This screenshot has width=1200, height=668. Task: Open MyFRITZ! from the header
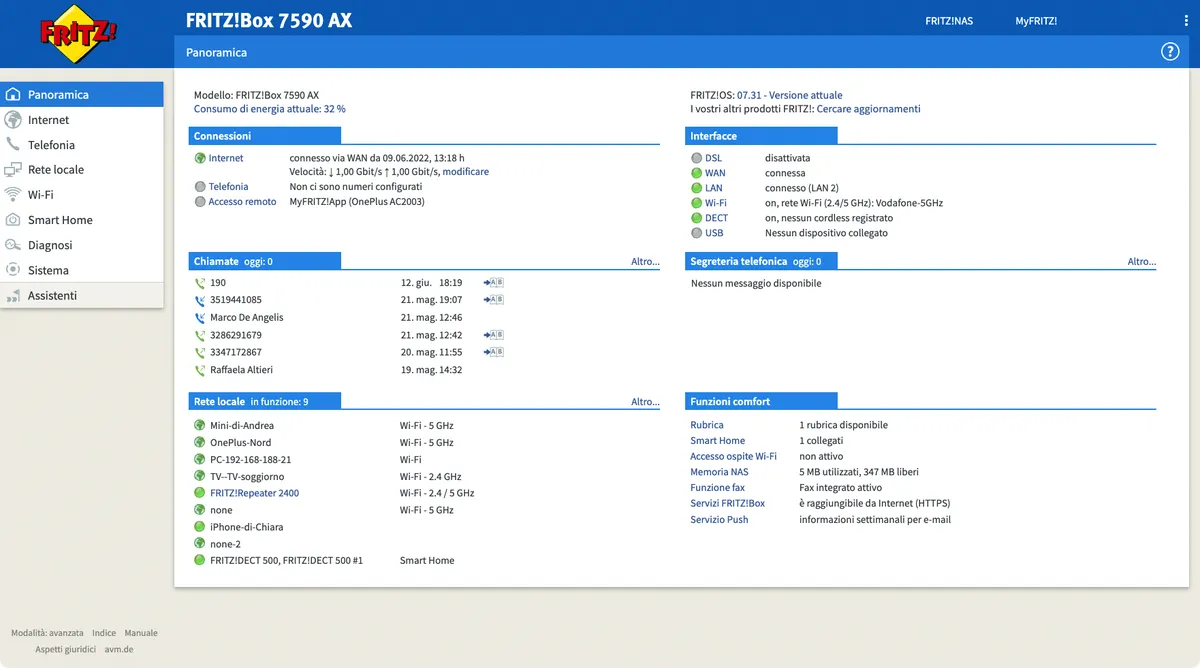1036,21
